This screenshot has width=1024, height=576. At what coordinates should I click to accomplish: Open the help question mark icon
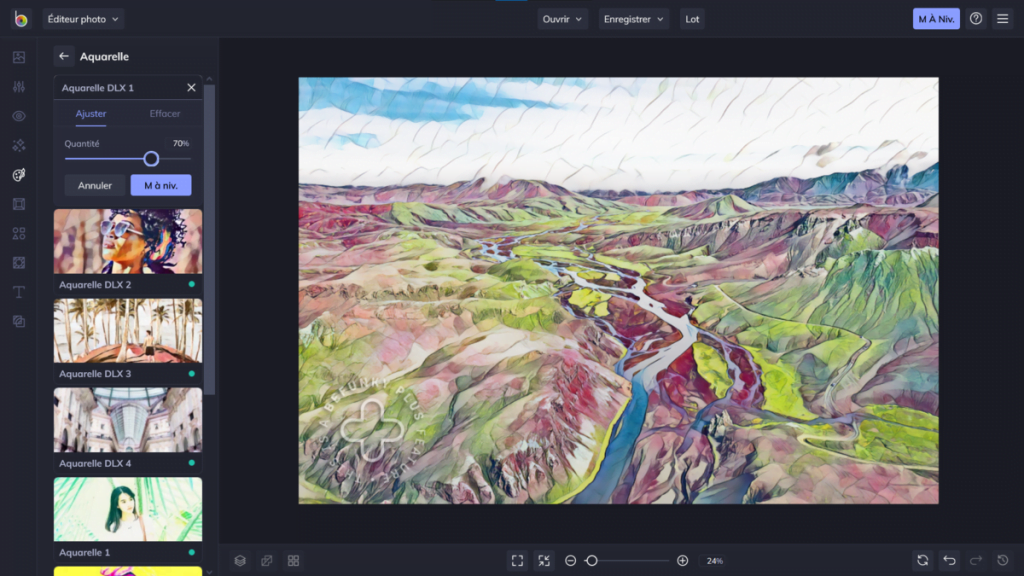tap(976, 19)
